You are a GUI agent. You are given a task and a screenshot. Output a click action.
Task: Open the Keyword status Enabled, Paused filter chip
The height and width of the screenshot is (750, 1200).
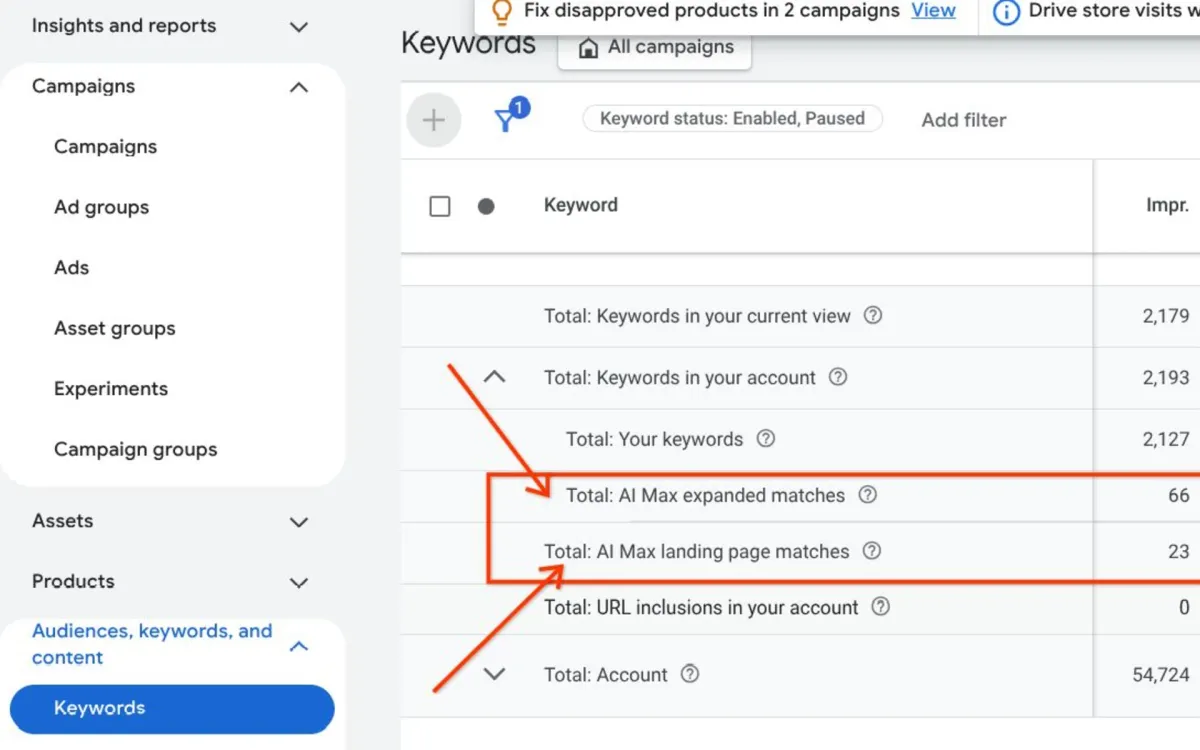732,118
